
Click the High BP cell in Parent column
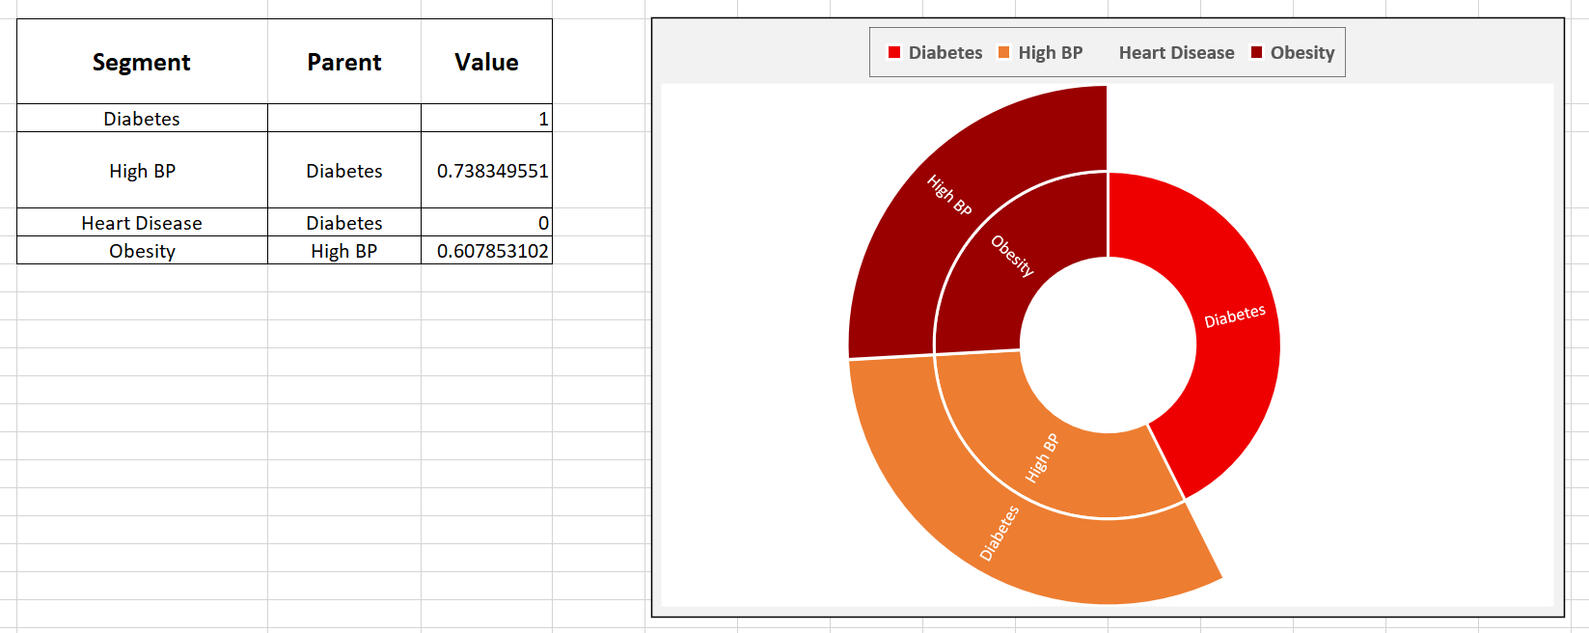point(344,251)
